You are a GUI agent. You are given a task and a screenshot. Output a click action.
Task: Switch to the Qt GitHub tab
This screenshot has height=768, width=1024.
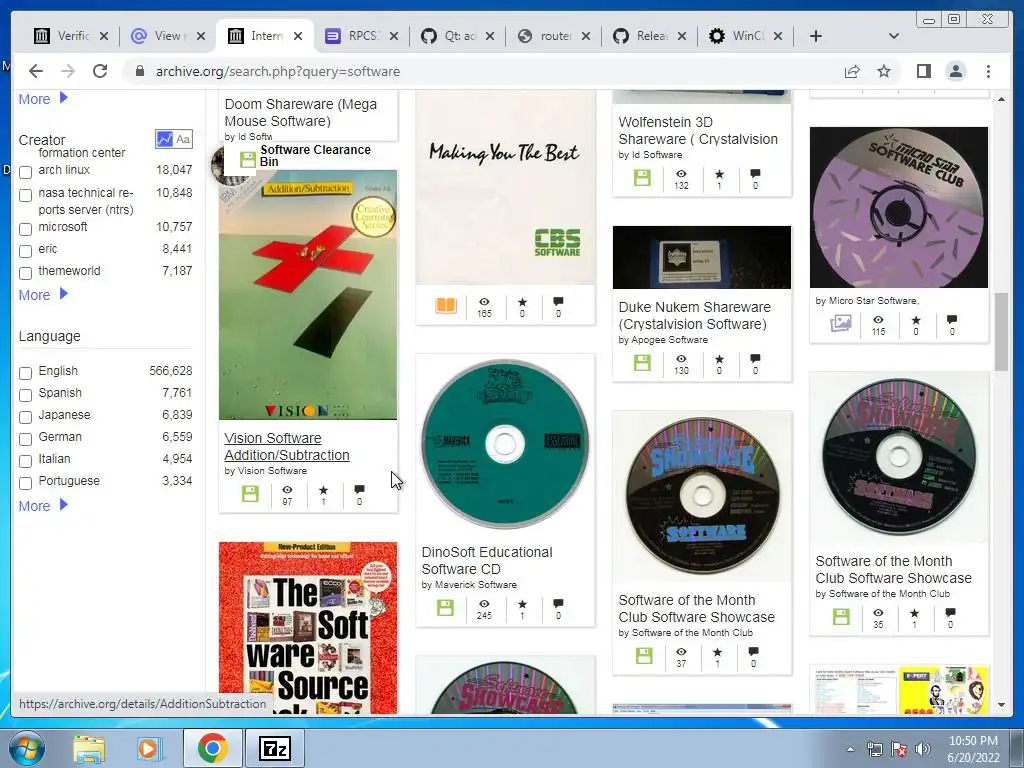click(x=457, y=36)
